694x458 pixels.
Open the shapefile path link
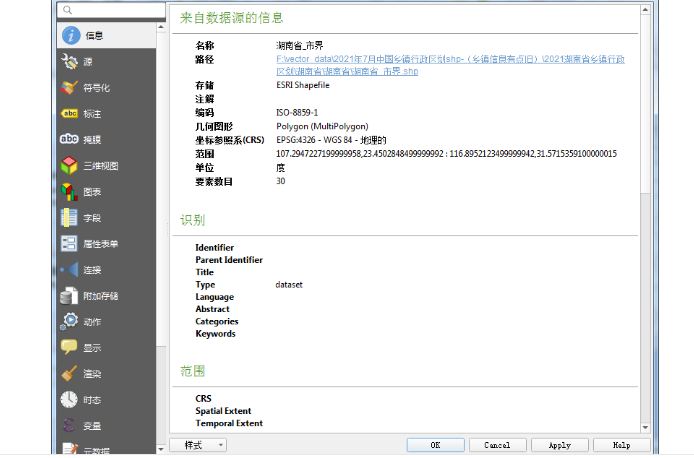tap(450, 65)
